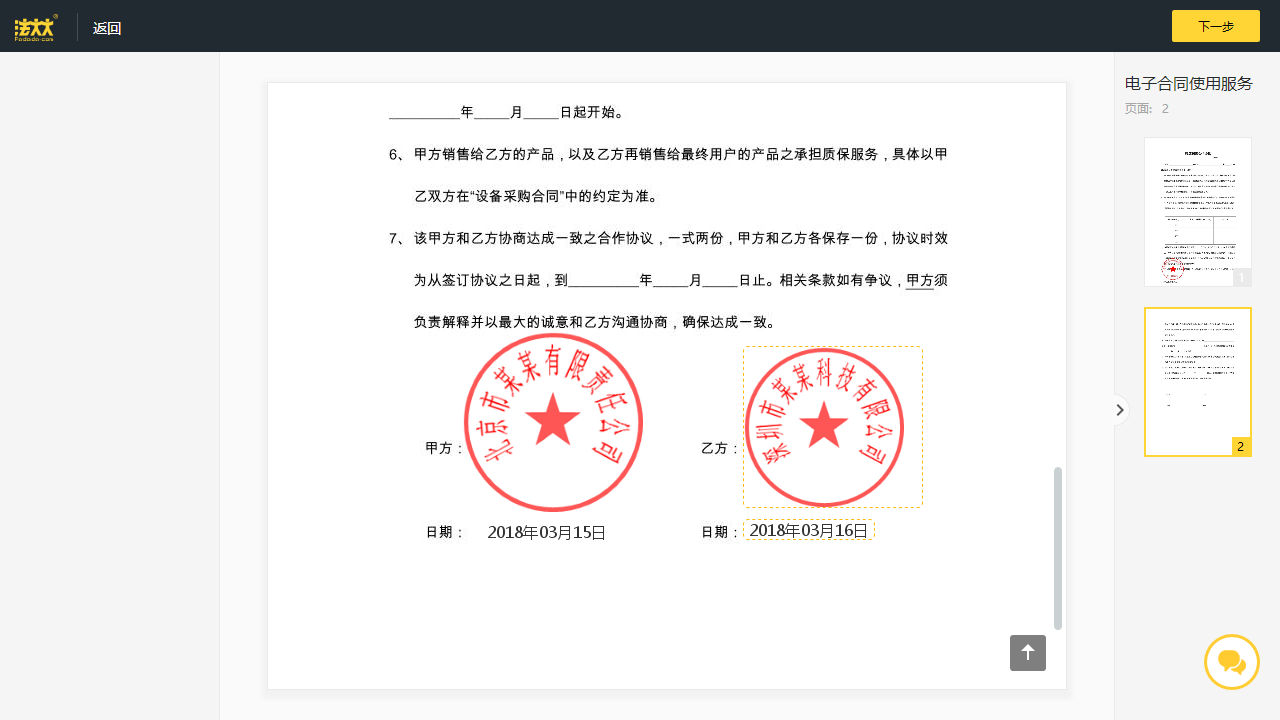Click the 下一步 next step button
The image size is (1280, 720).
click(x=1215, y=25)
